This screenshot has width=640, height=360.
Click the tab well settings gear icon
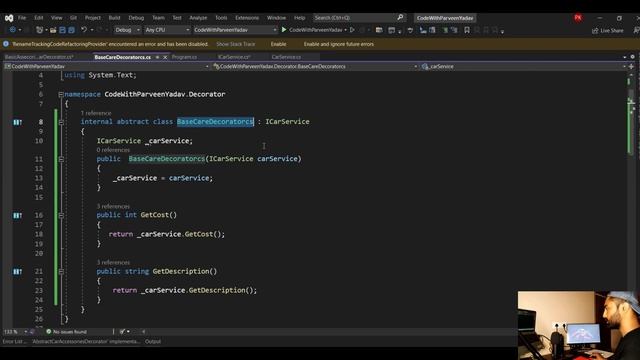click(x=633, y=57)
